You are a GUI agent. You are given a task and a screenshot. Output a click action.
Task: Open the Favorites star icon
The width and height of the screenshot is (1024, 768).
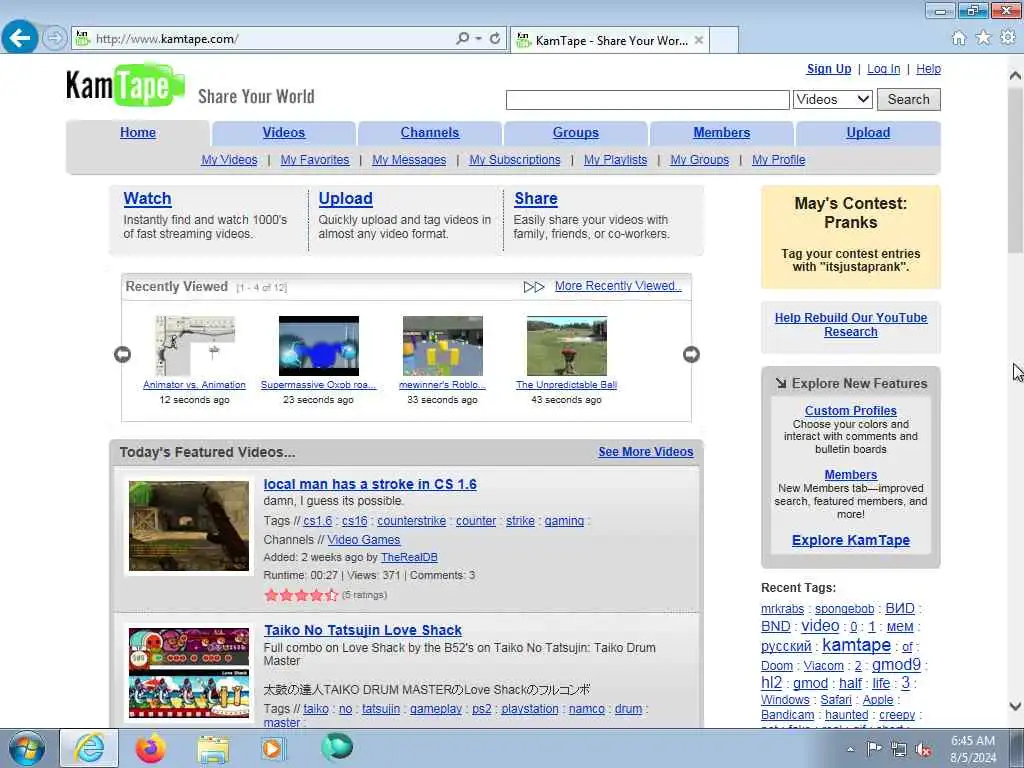(983, 38)
